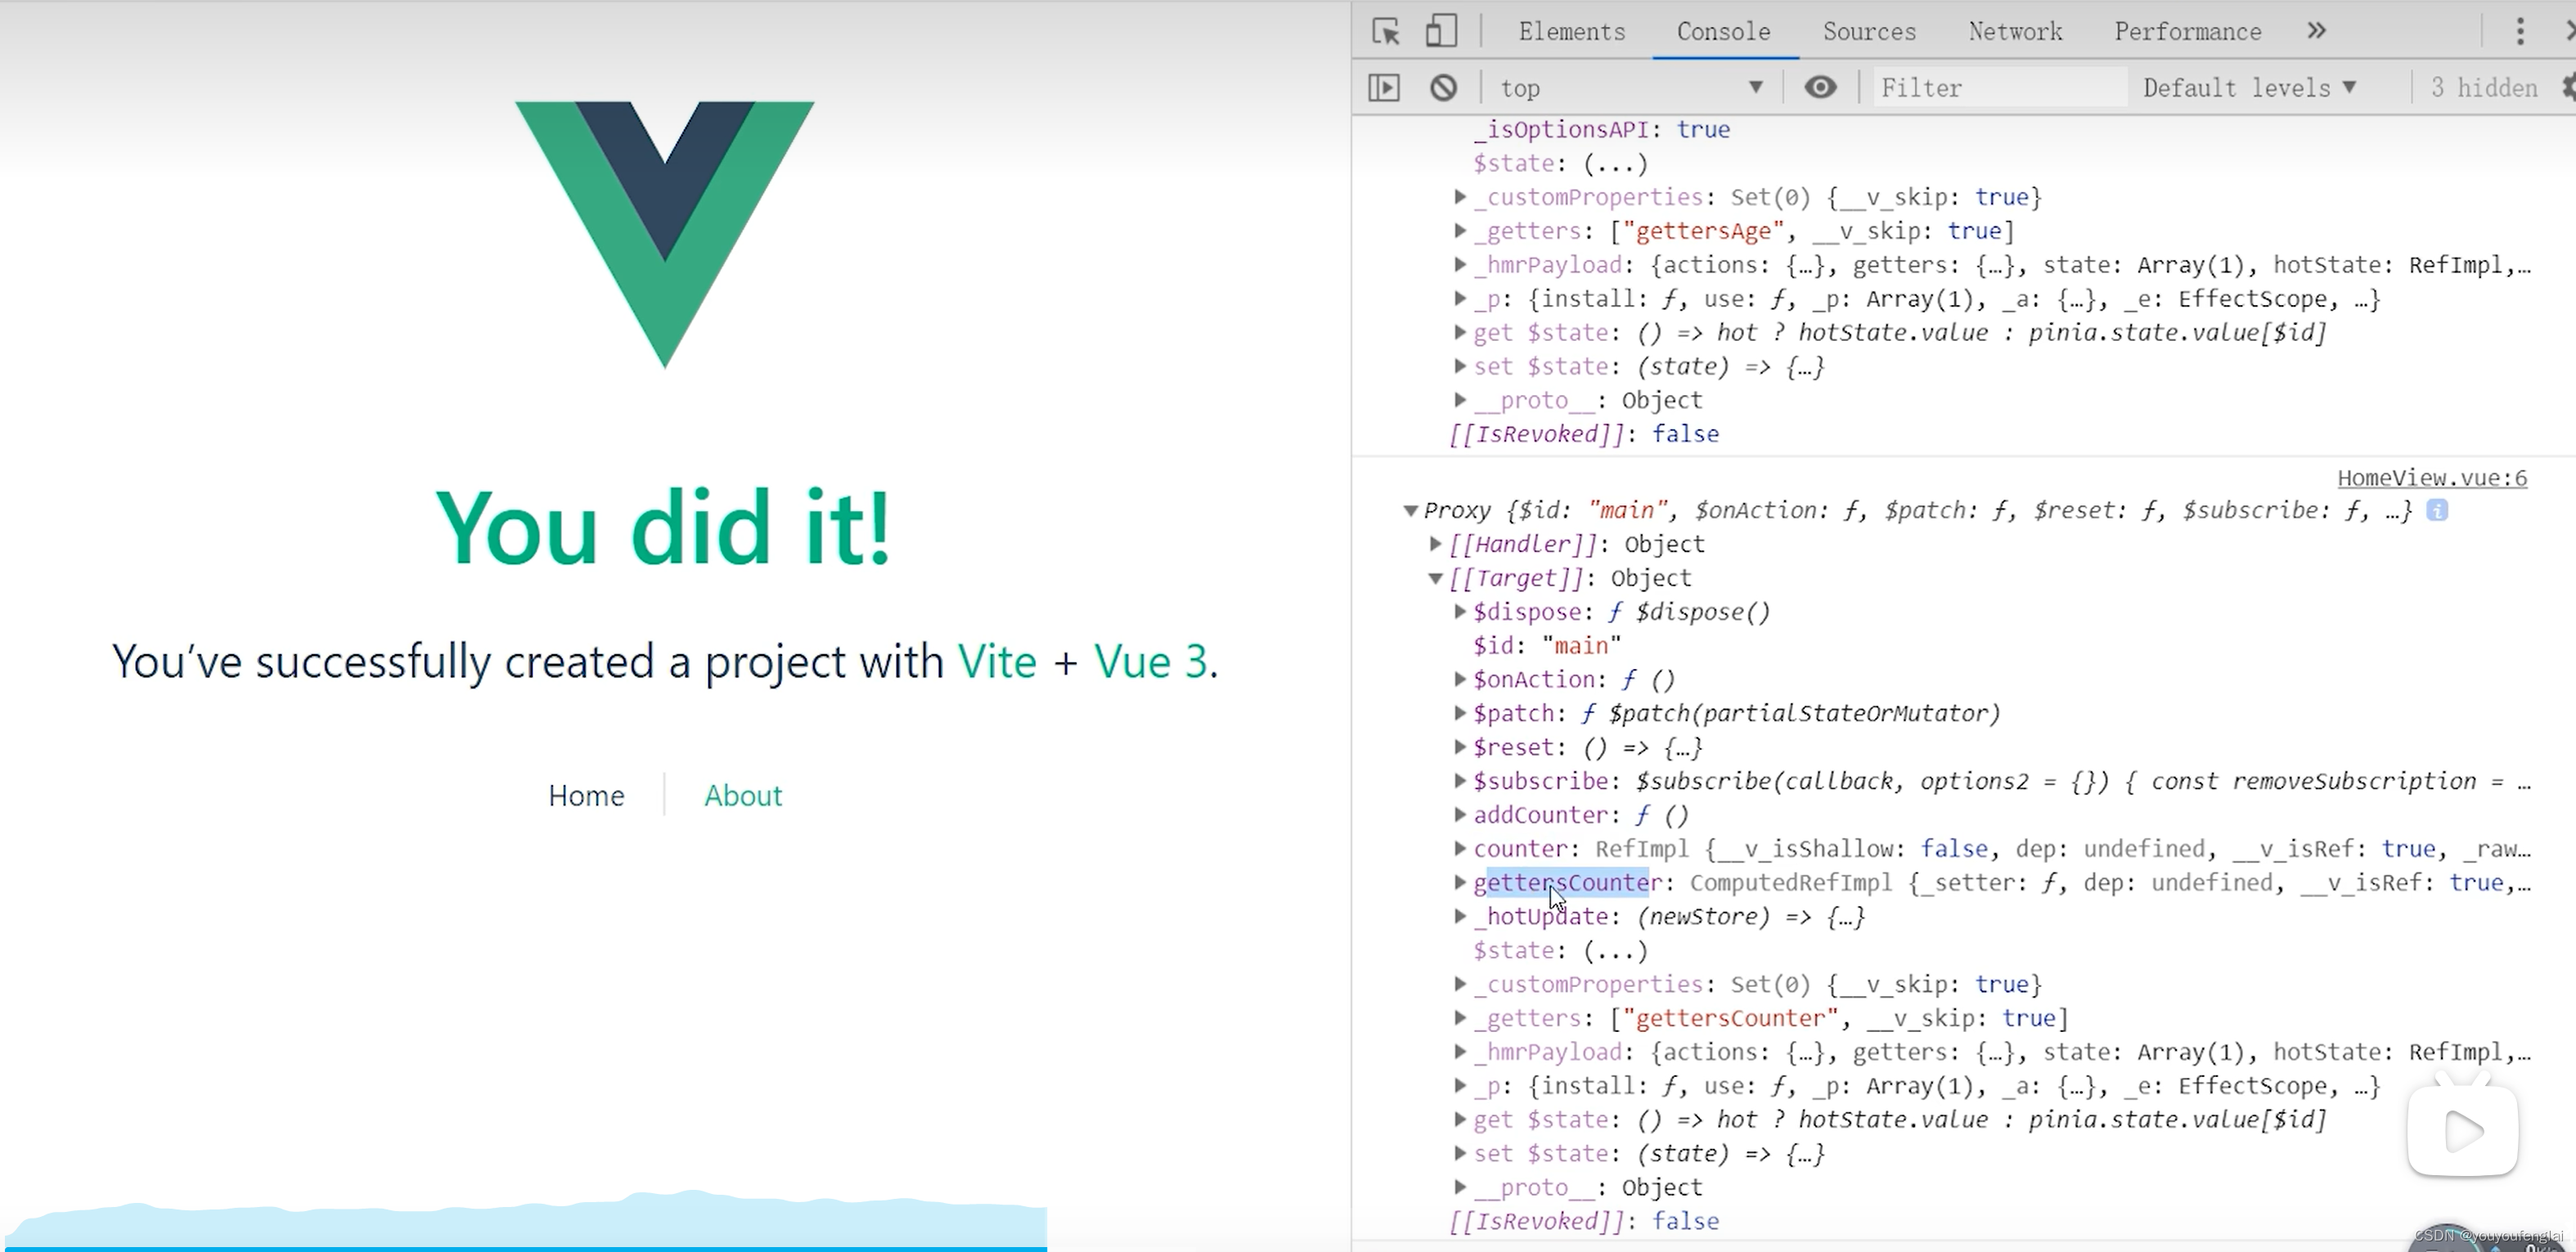
Task: Open the top JavaScript context dropdown
Action: 1632,88
